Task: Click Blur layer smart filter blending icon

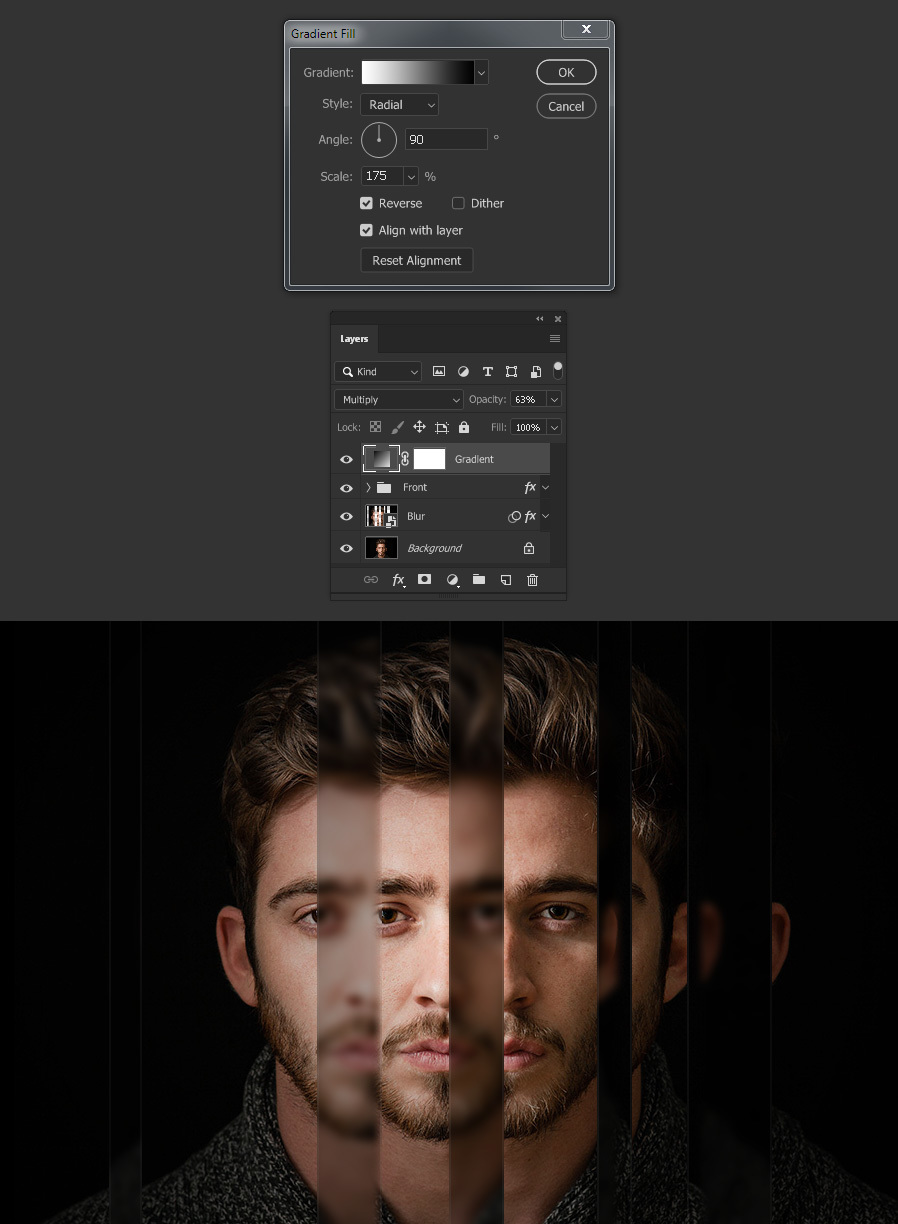Action: pos(514,517)
